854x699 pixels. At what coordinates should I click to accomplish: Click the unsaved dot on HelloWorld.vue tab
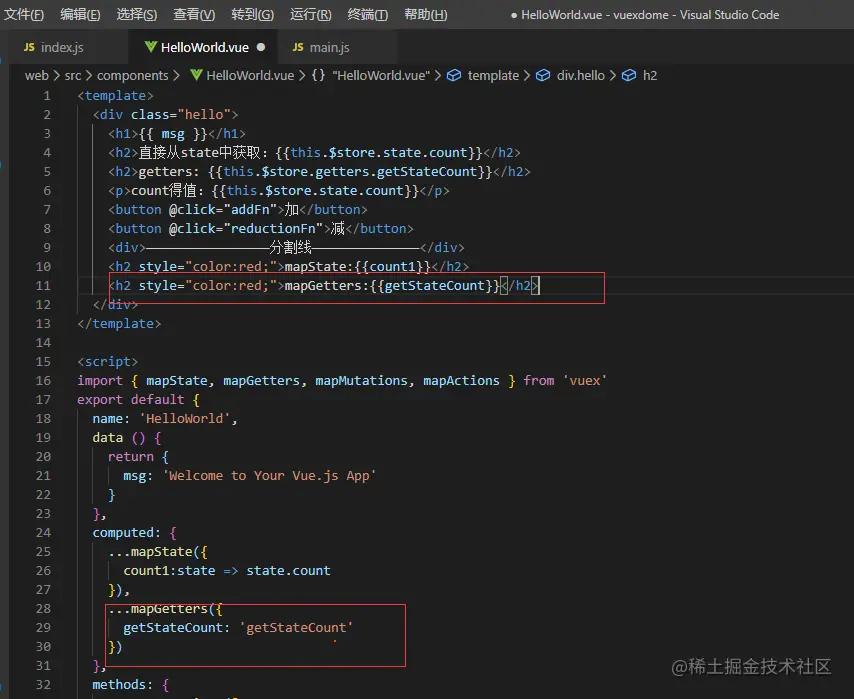pyautogui.click(x=261, y=47)
